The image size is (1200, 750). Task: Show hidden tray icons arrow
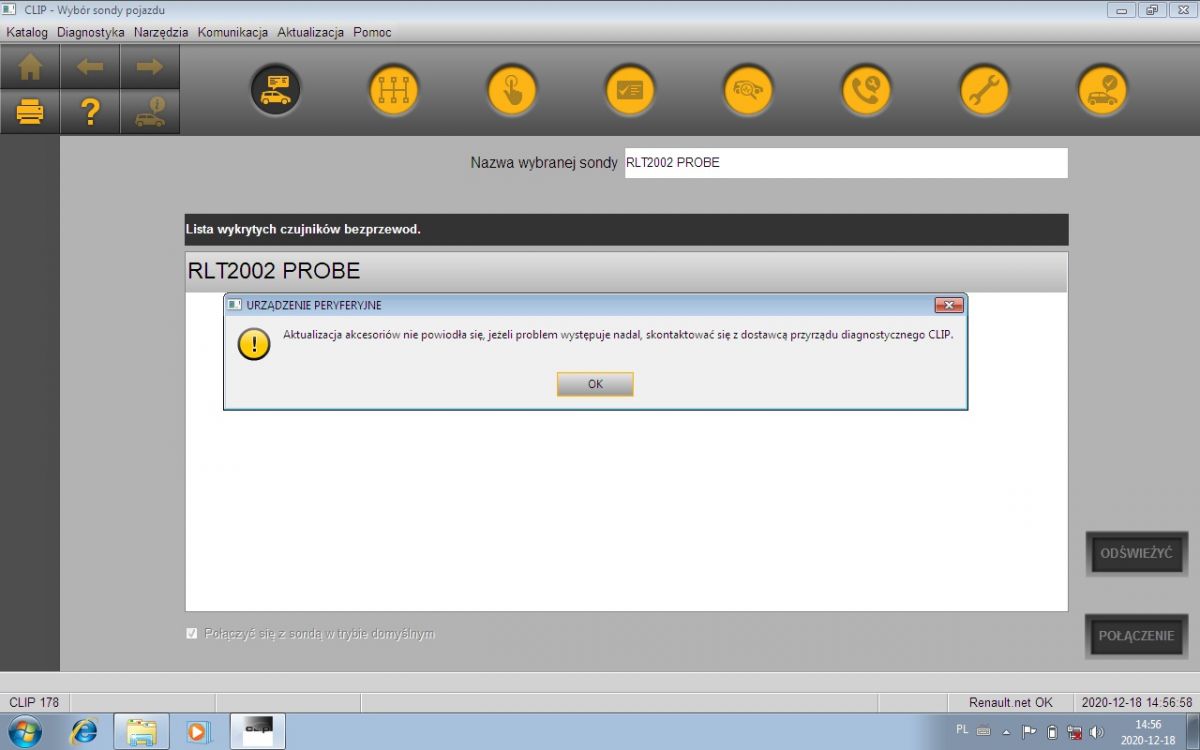(x=1006, y=731)
